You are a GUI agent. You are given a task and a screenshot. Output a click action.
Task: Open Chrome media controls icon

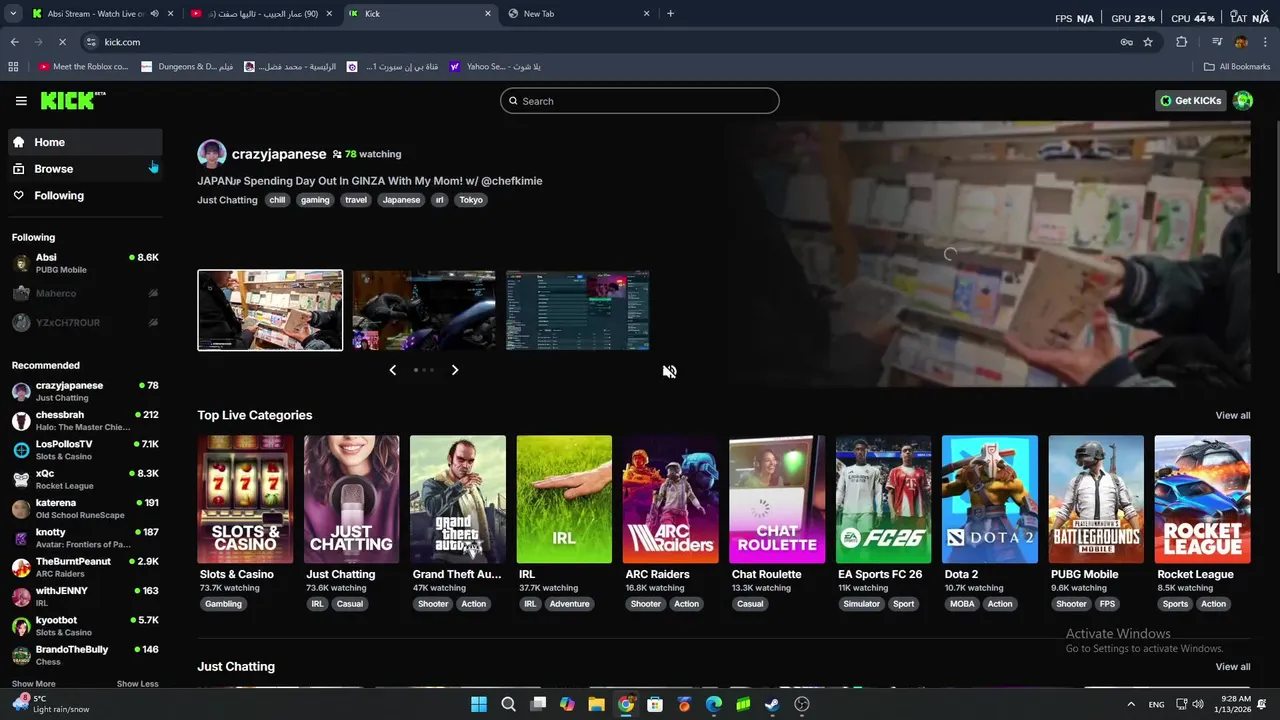tap(1217, 42)
